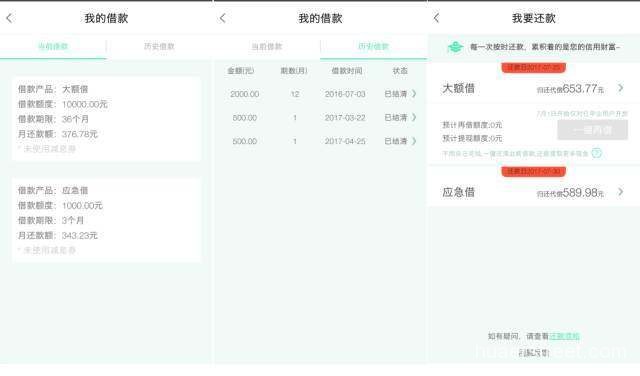This screenshot has height=376, width=640.
Task: Open 大额借 repayment details via its chevron
Action: click(x=620, y=88)
